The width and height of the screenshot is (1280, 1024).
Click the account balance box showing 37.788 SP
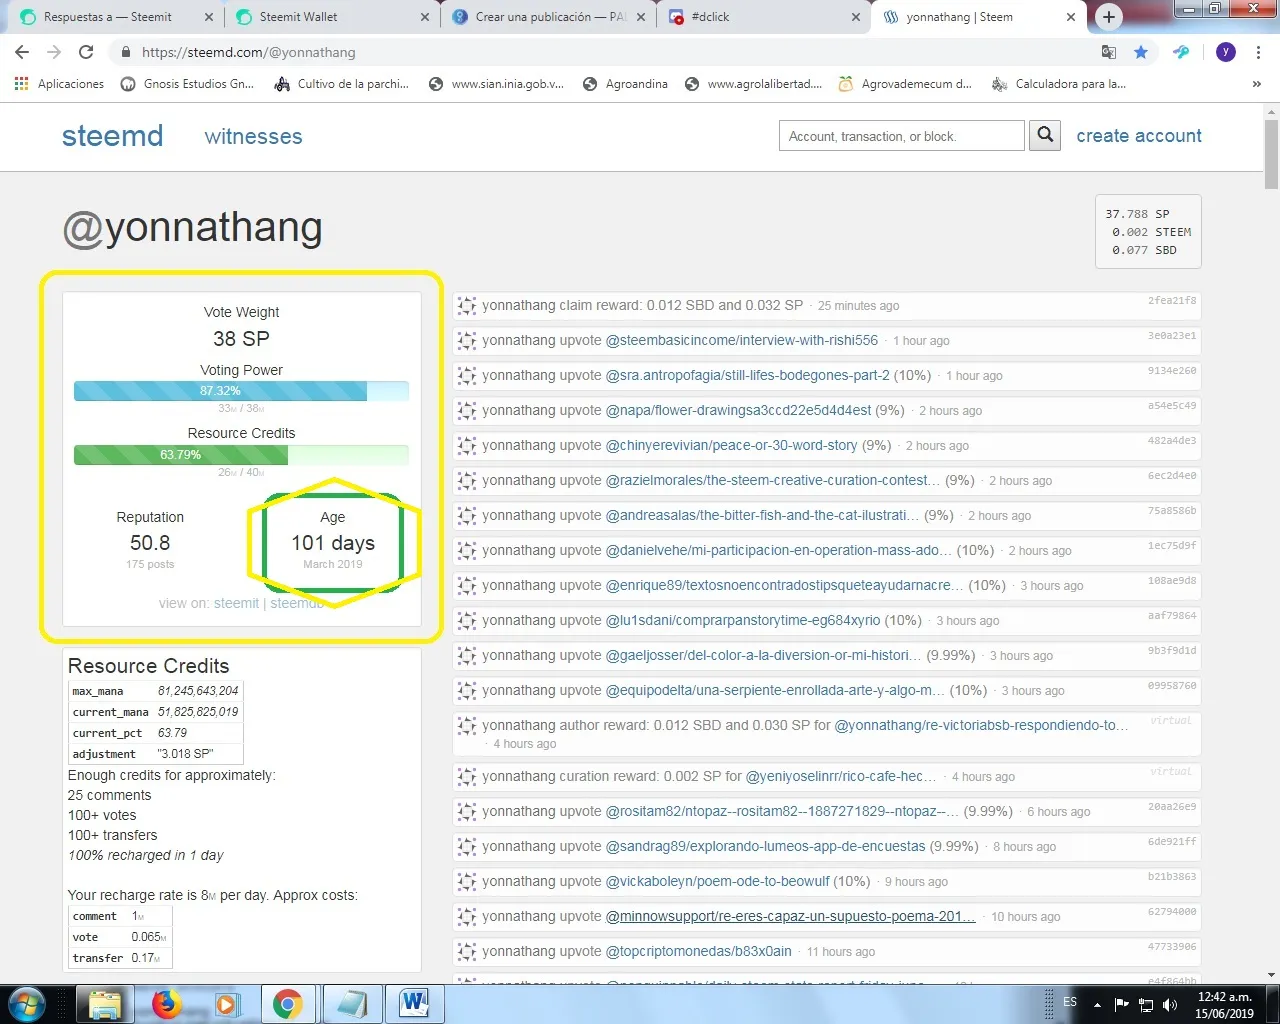pos(1148,231)
